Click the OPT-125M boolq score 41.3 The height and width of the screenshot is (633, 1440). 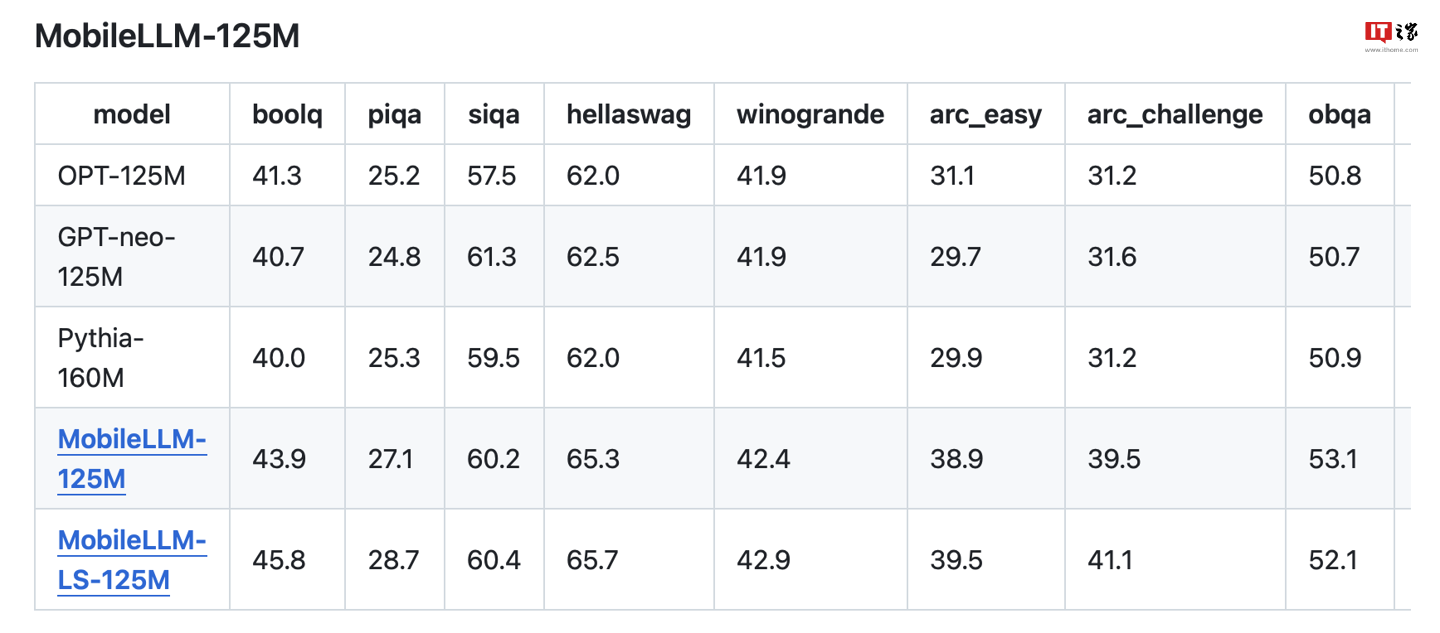click(277, 176)
